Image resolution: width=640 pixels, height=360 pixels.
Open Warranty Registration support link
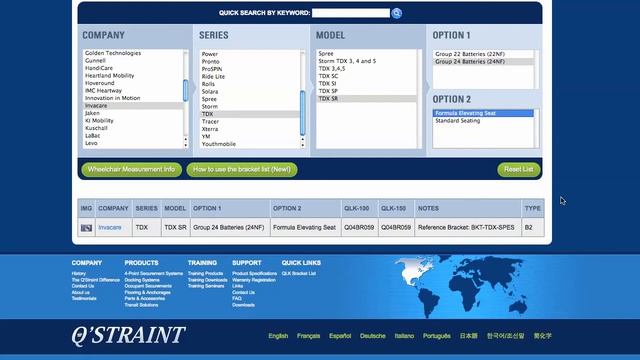[x=254, y=280]
